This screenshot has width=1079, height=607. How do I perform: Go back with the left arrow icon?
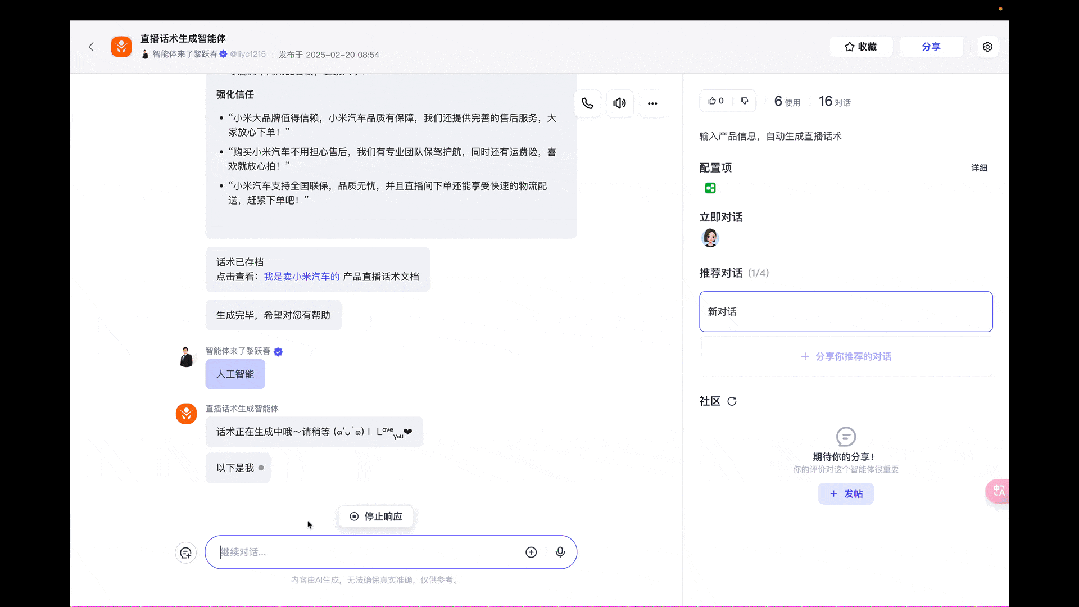91,47
